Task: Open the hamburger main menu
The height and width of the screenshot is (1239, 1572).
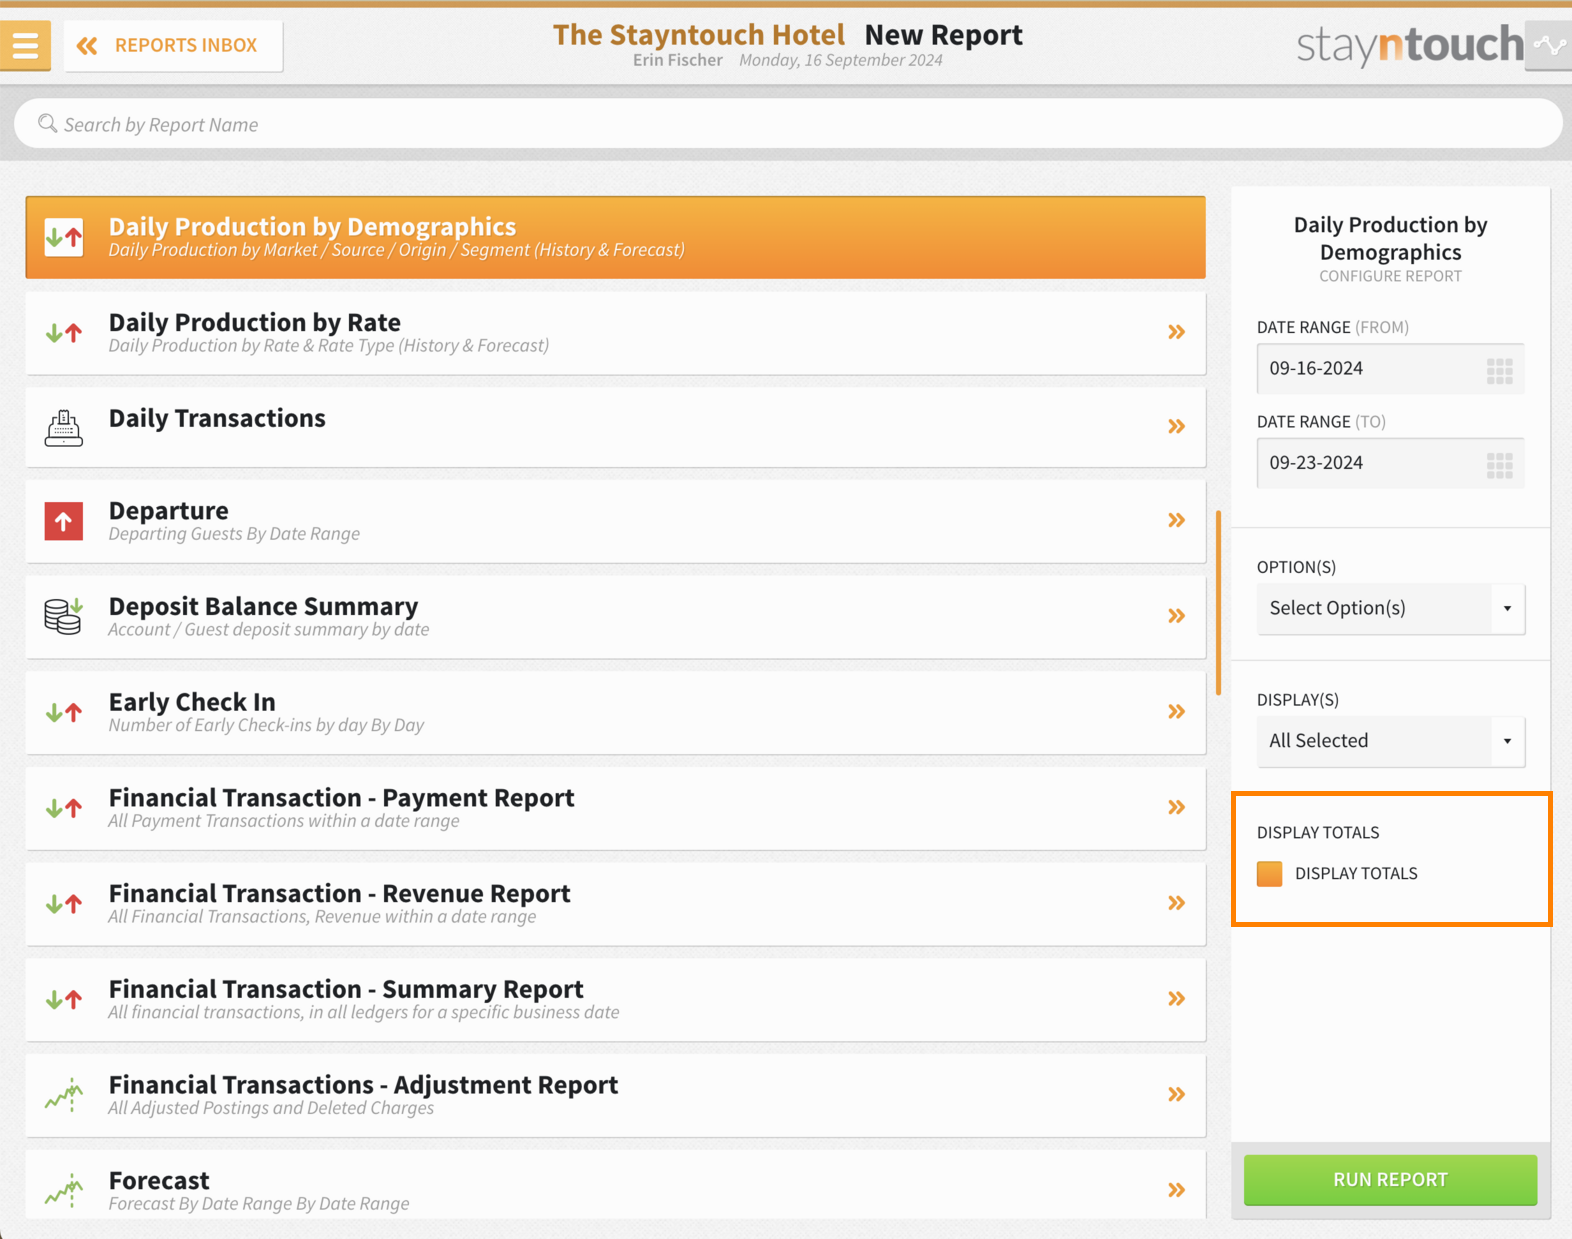Action: coord(25,45)
